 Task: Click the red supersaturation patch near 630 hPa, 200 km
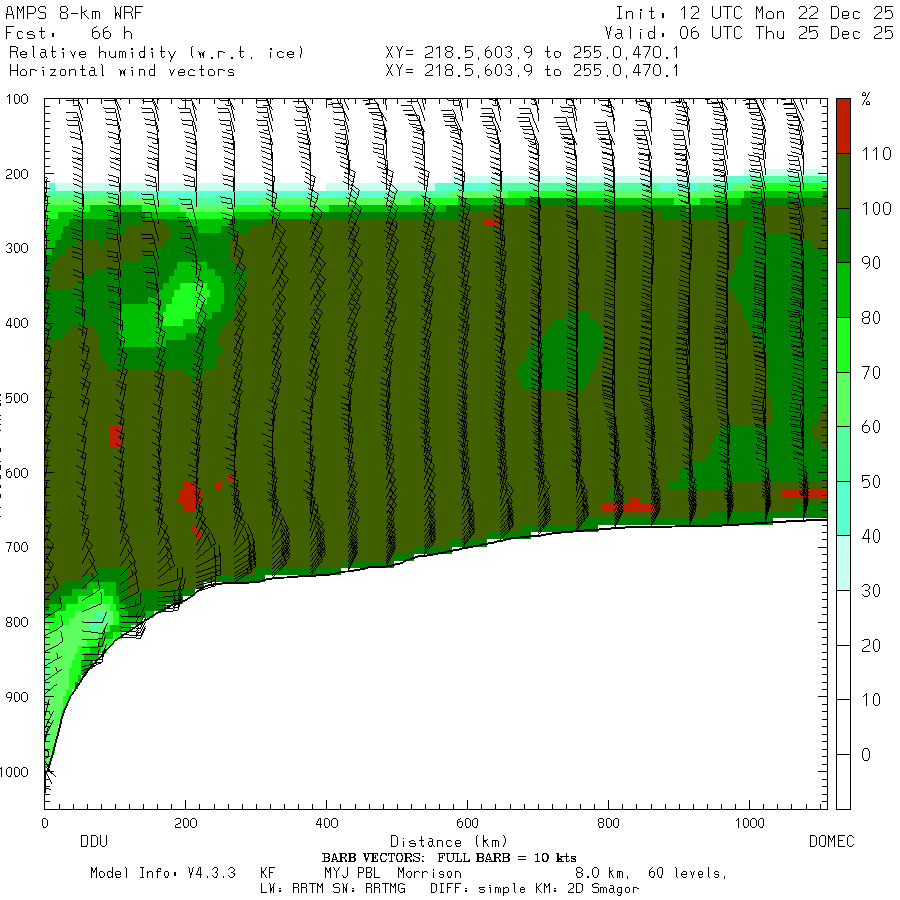[x=189, y=496]
